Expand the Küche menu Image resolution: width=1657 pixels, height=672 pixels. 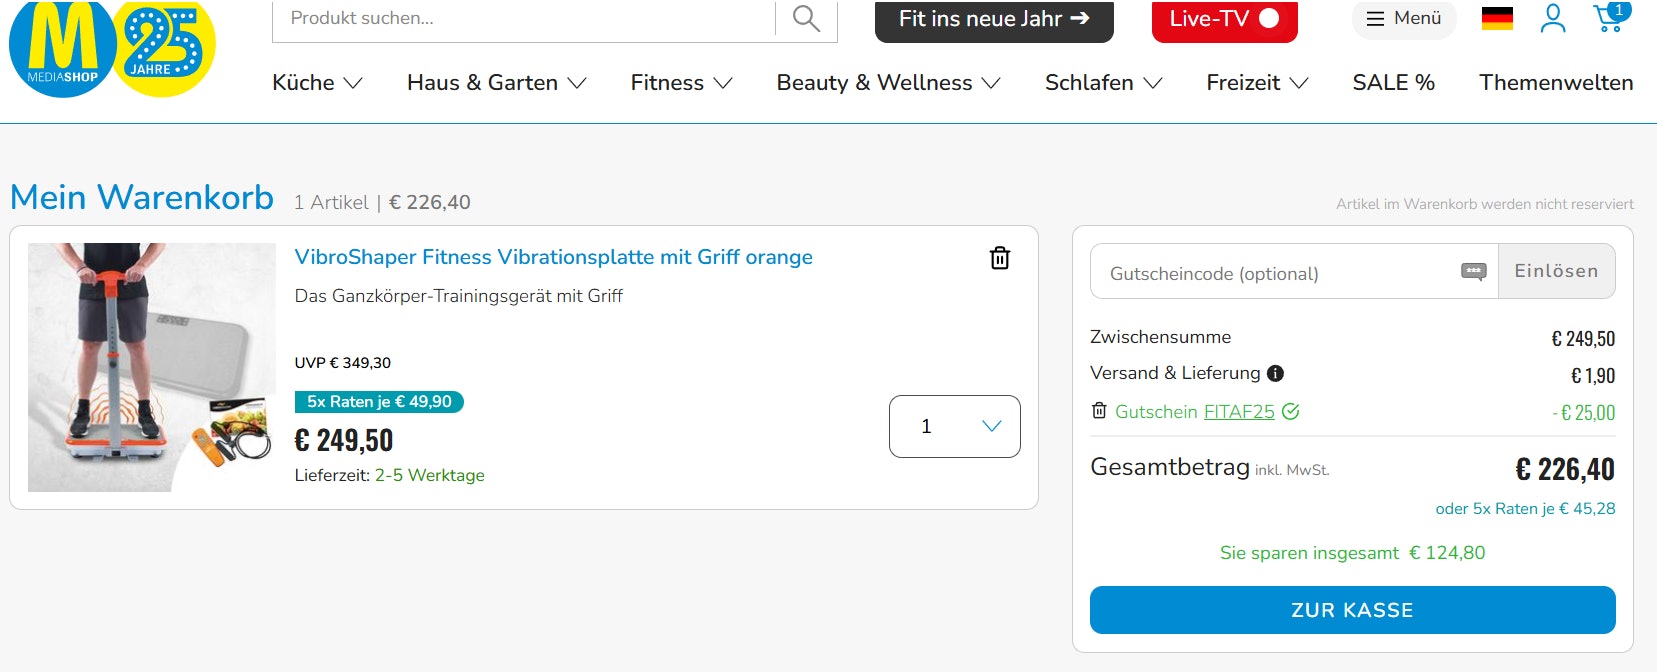[x=317, y=83]
